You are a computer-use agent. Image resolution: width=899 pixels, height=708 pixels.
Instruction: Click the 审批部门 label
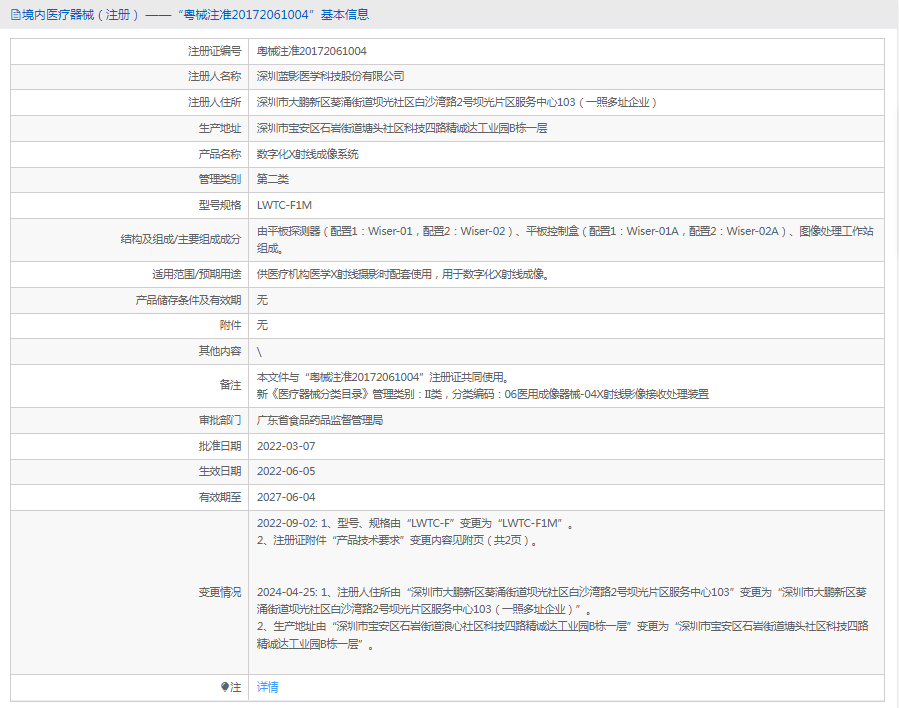tap(220, 420)
